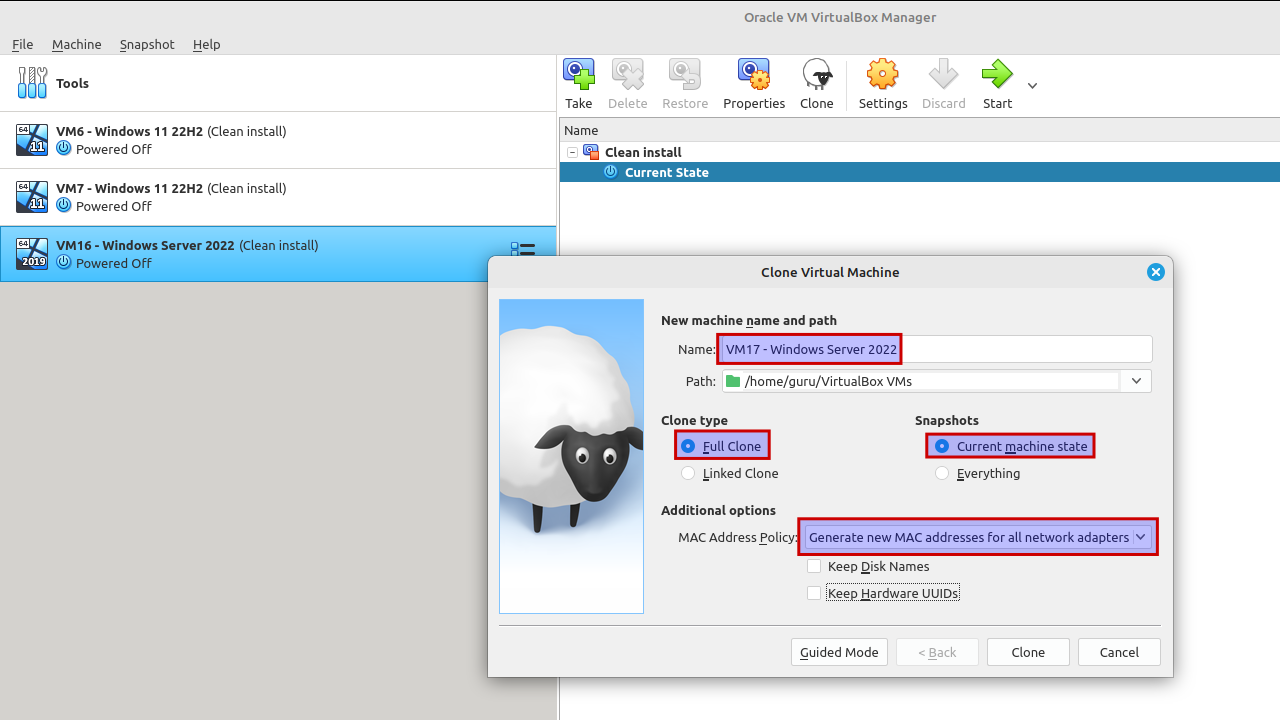Click the Take snapshot toolbar icon
The width and height of the screenshot is (1280, 720).
coord(578,74)
